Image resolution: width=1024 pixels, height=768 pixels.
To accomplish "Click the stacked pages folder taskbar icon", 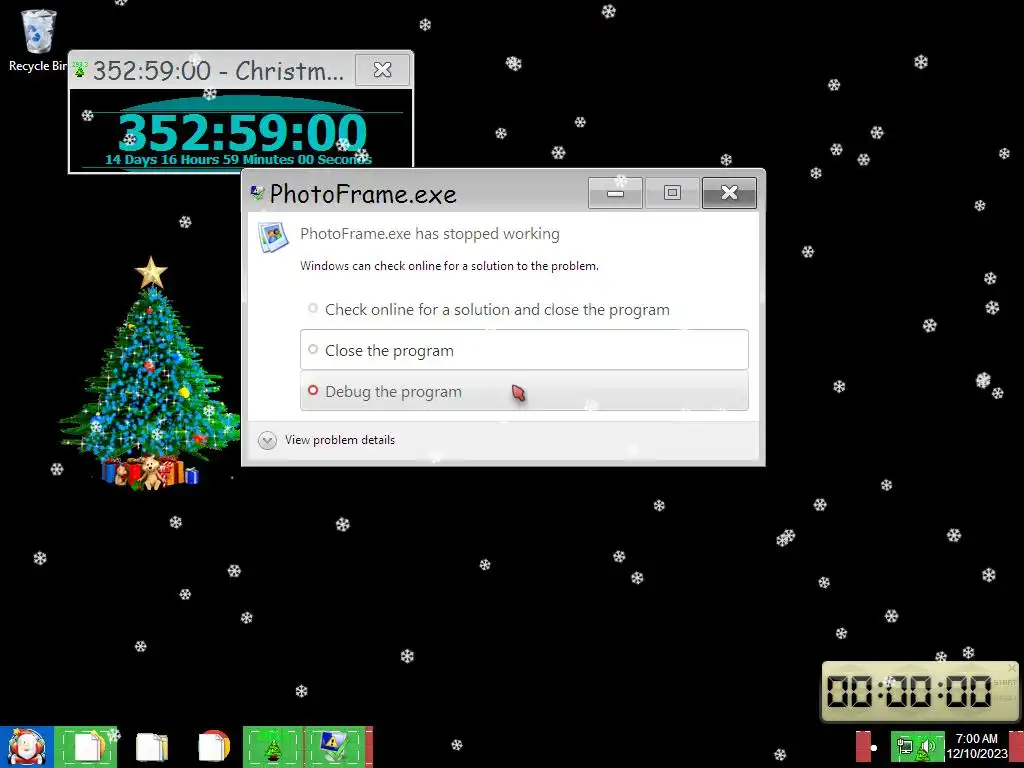I will pyautogui.click(x=152, y=747).
